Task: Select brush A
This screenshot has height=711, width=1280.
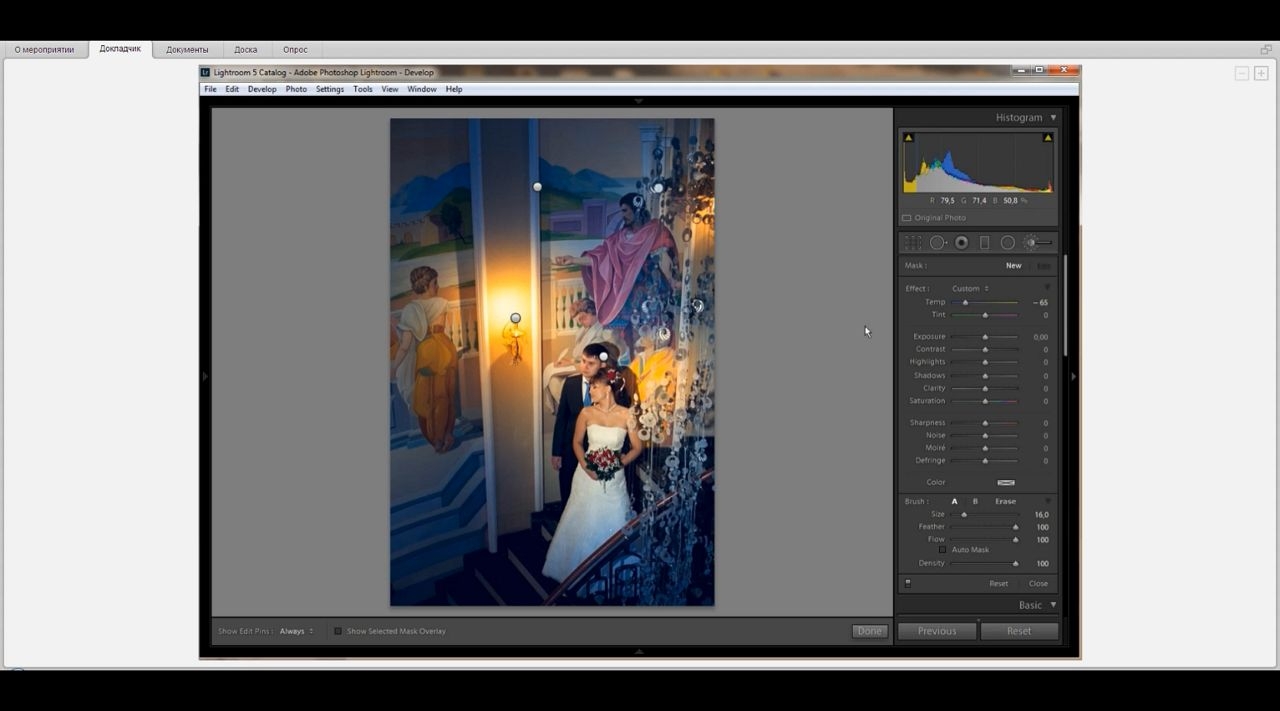Action: pos(954,501)
